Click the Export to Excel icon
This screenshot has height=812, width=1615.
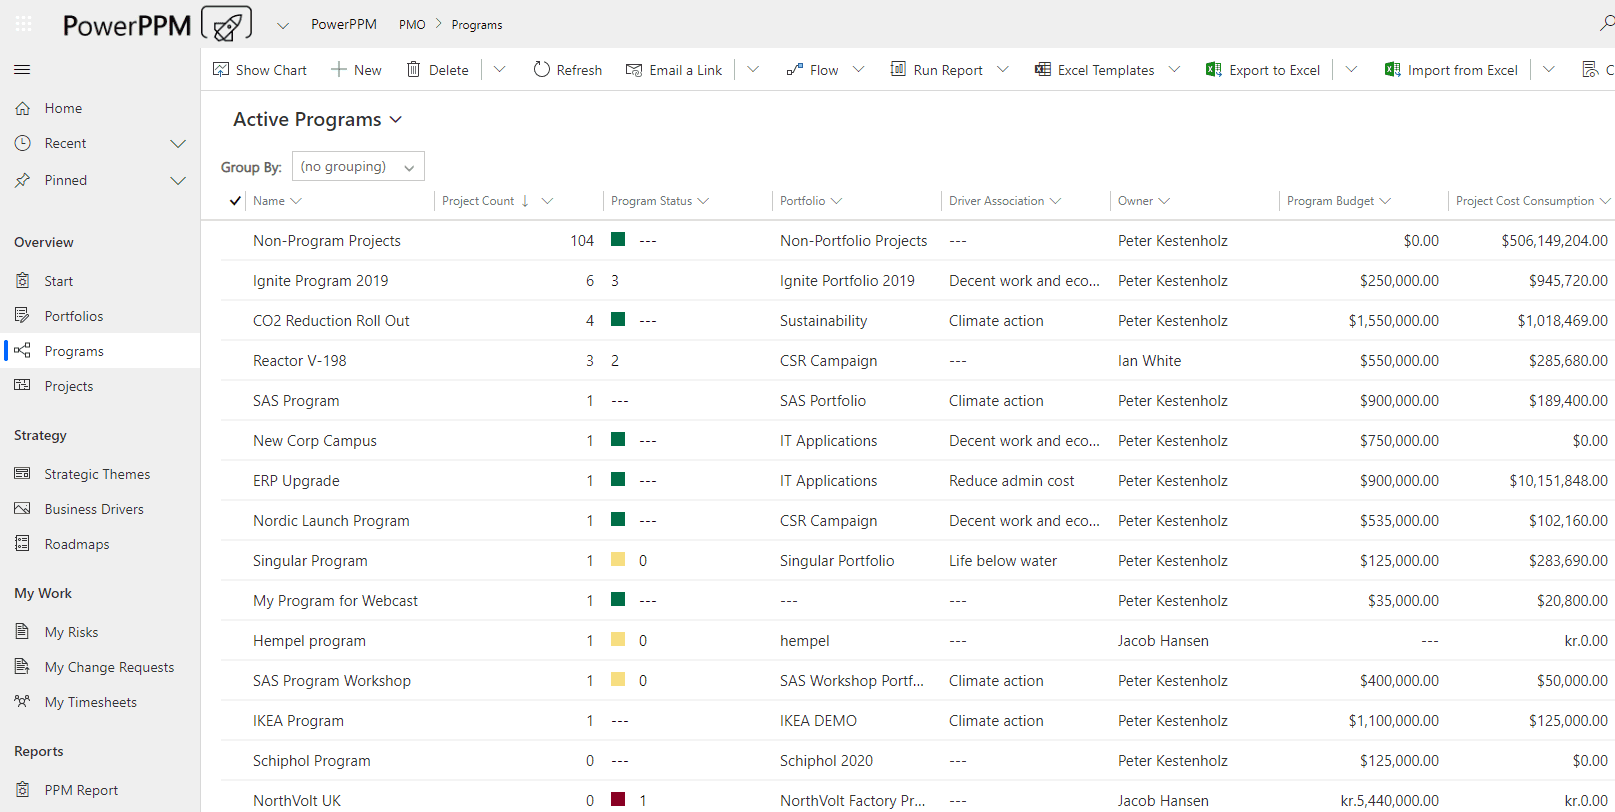pos(1213,70)
